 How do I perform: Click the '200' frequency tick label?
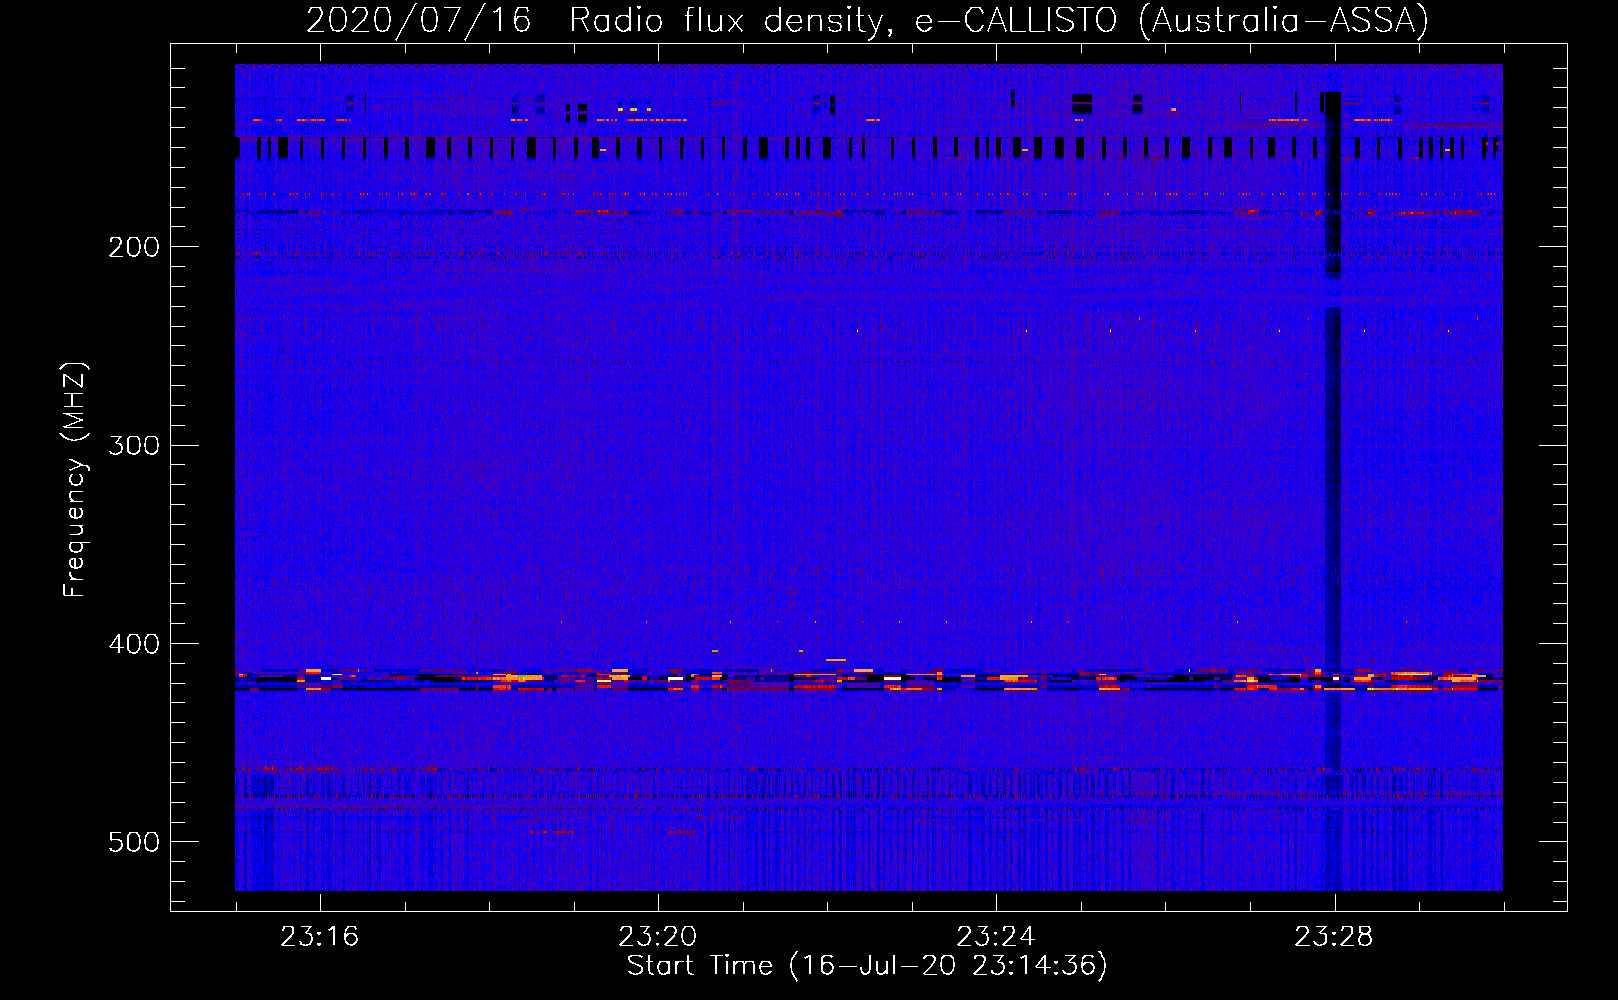point(133,247)
